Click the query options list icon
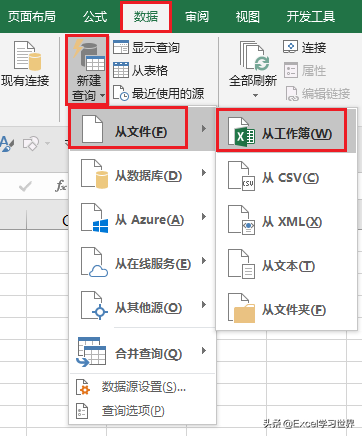362x436 pixels. [82, 411]
